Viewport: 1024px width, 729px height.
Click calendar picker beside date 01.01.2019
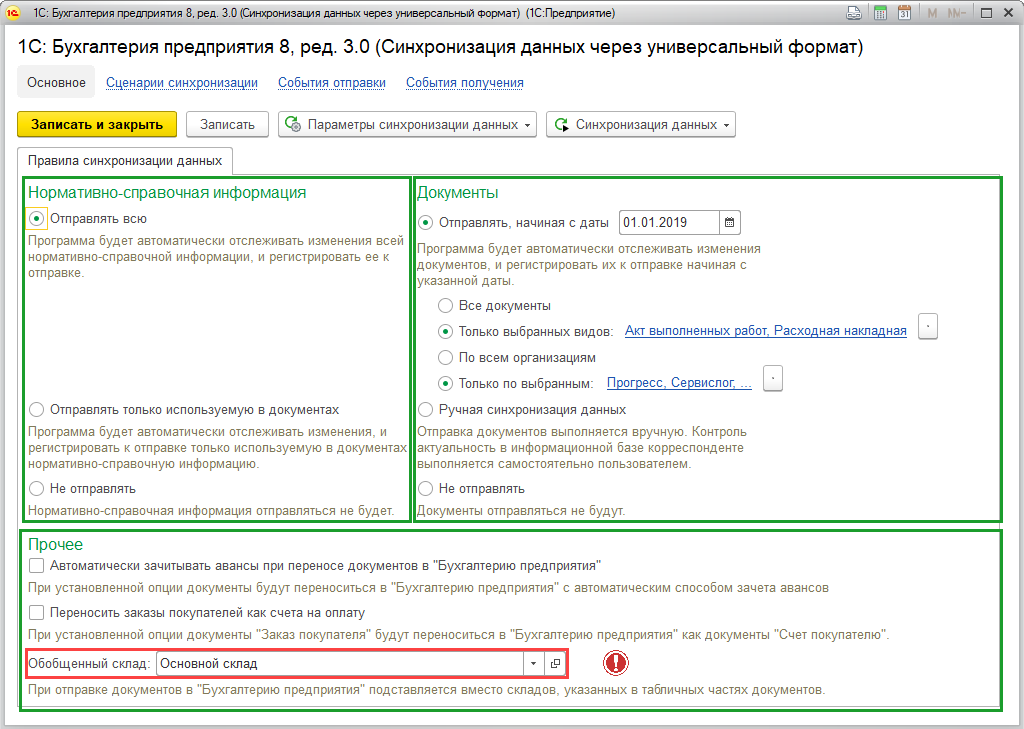(x=729, y=222)
